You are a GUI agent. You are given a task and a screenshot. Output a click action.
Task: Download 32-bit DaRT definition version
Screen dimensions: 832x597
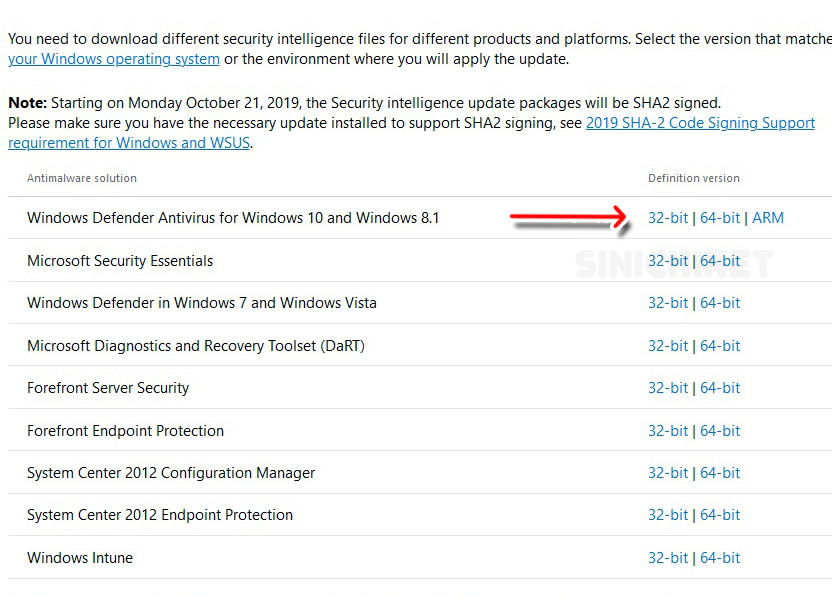[x=668, y=345]
